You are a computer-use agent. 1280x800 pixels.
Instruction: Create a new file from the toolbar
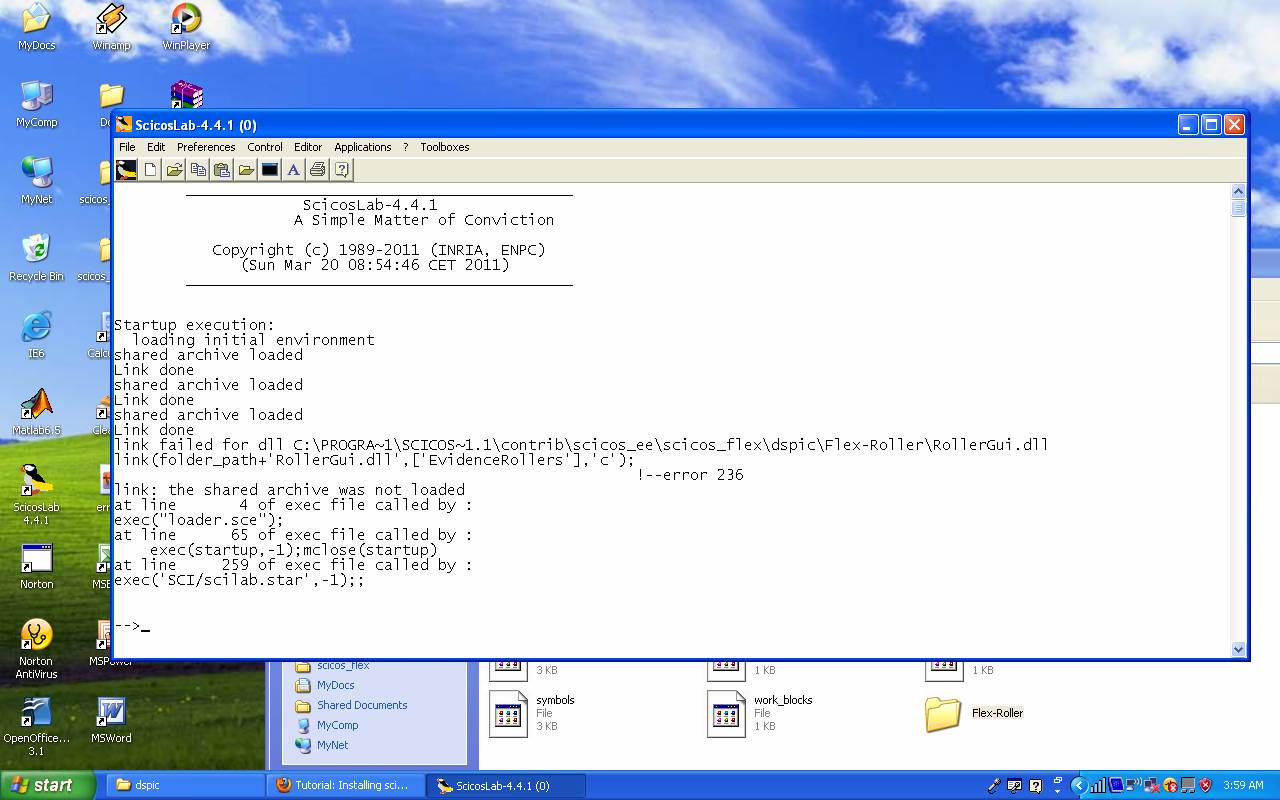click(x=150, y=170)
